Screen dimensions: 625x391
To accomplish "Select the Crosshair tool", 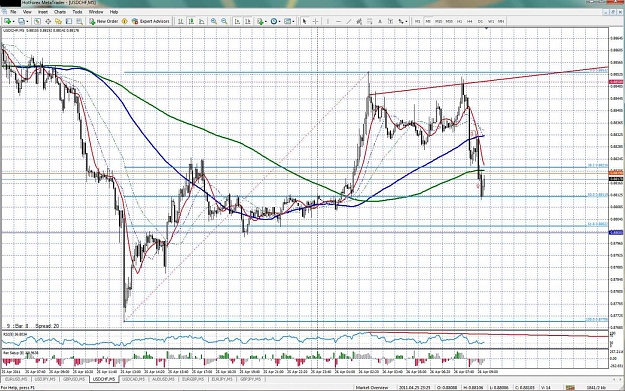I will coord(315,21).
